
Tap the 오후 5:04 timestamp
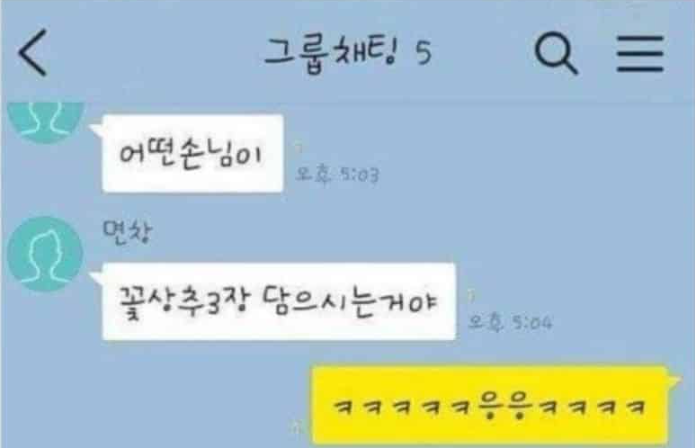click(x=510, y=322)
